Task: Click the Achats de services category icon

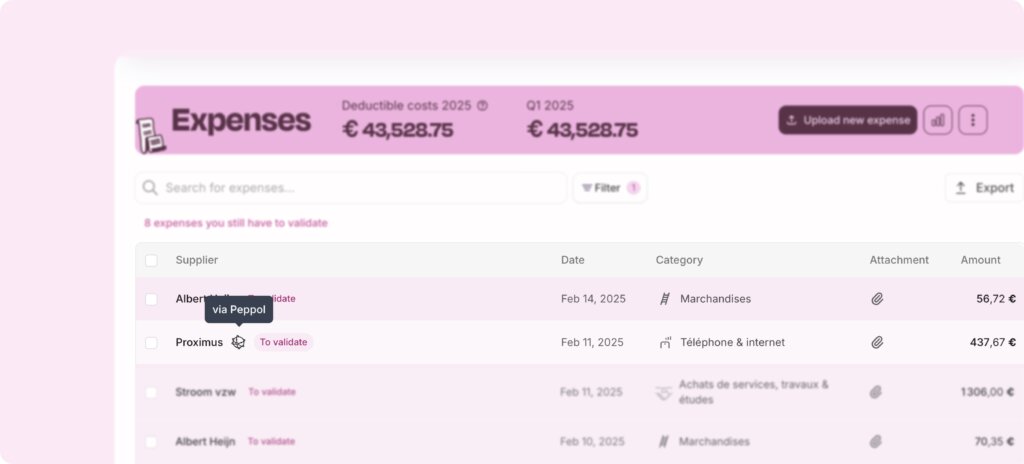Action: [664, 392]
